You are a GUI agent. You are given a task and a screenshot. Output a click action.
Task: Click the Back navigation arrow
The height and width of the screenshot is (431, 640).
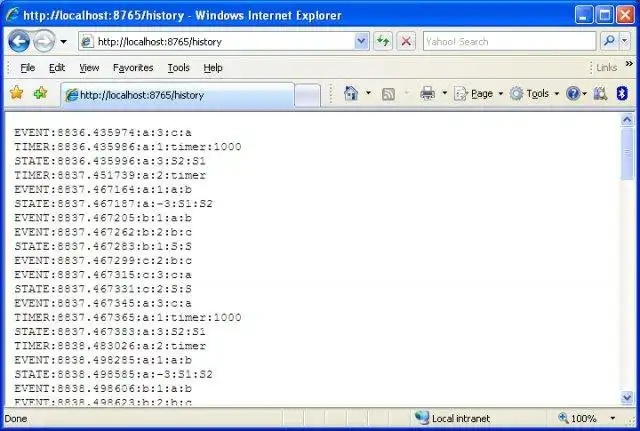[x=19, y=41]
